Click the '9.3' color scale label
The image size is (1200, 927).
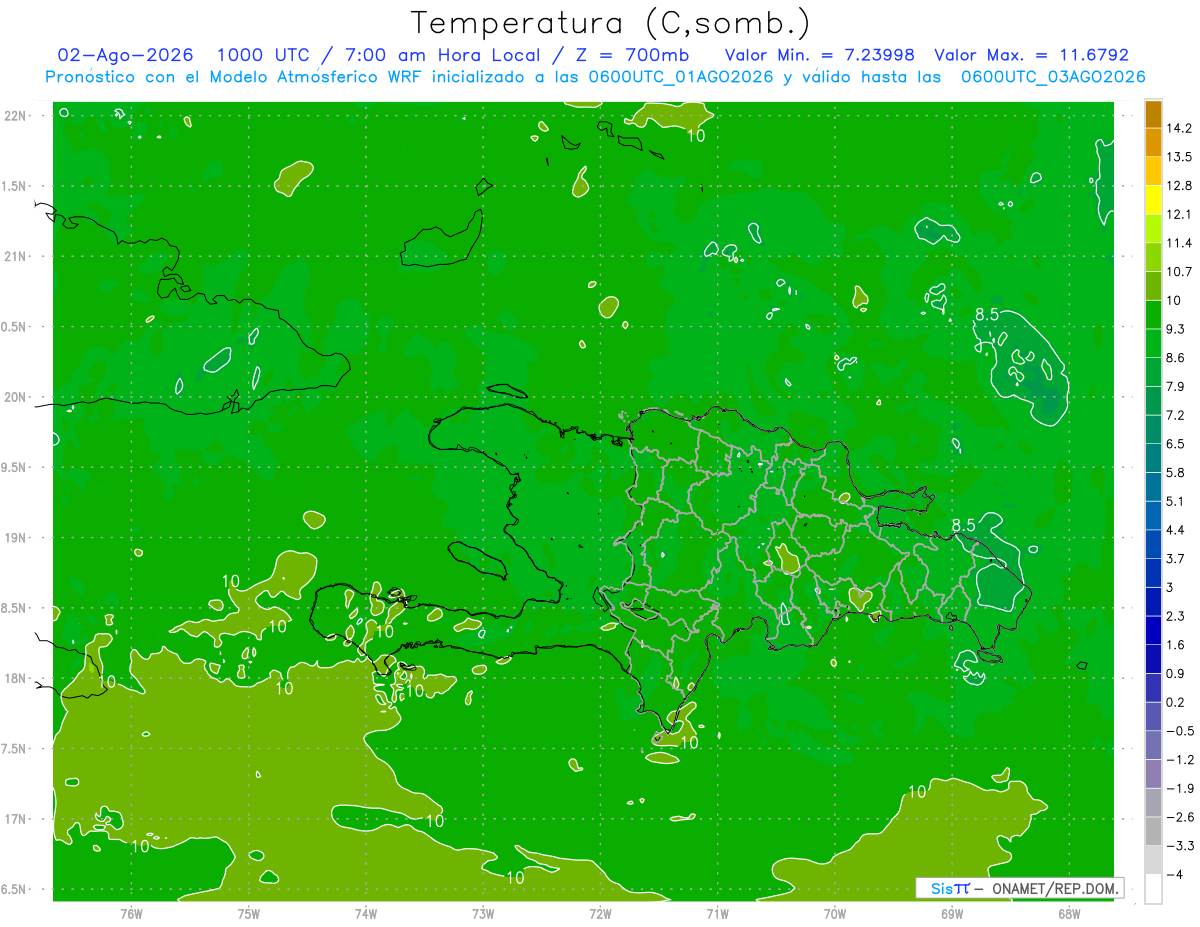(x=1175, y=329)
